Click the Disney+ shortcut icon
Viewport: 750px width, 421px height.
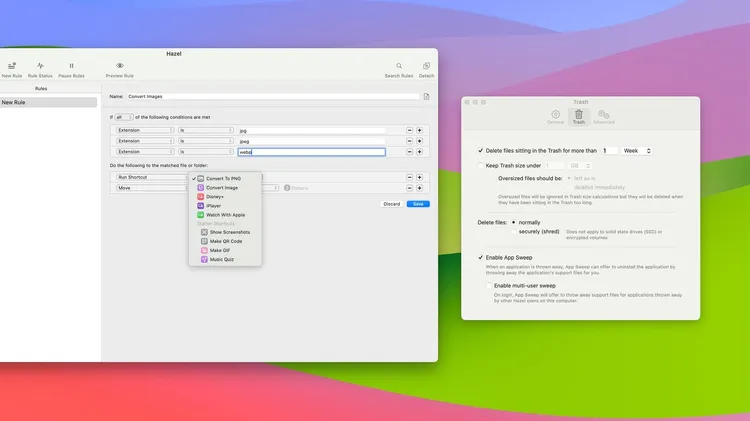point(201,197)
